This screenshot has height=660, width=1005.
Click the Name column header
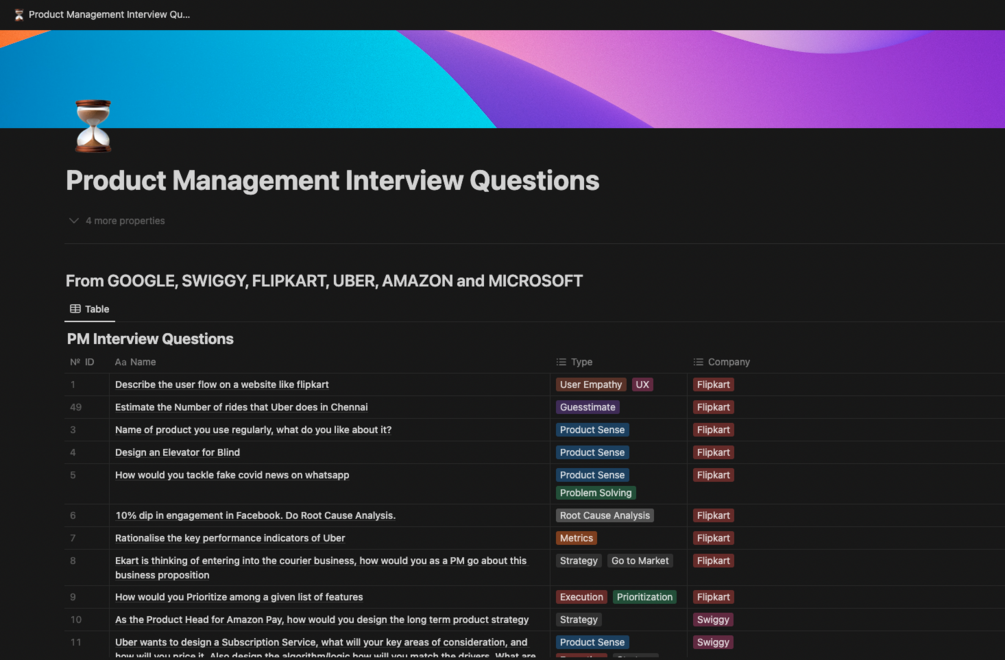click(x=135, y=362)
